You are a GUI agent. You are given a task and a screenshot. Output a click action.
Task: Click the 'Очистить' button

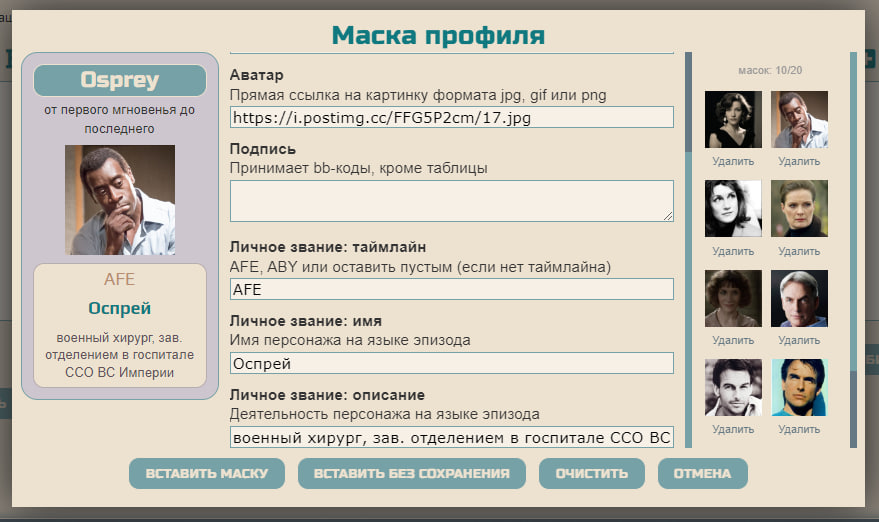pyautogui.click(x=591, y=473)
